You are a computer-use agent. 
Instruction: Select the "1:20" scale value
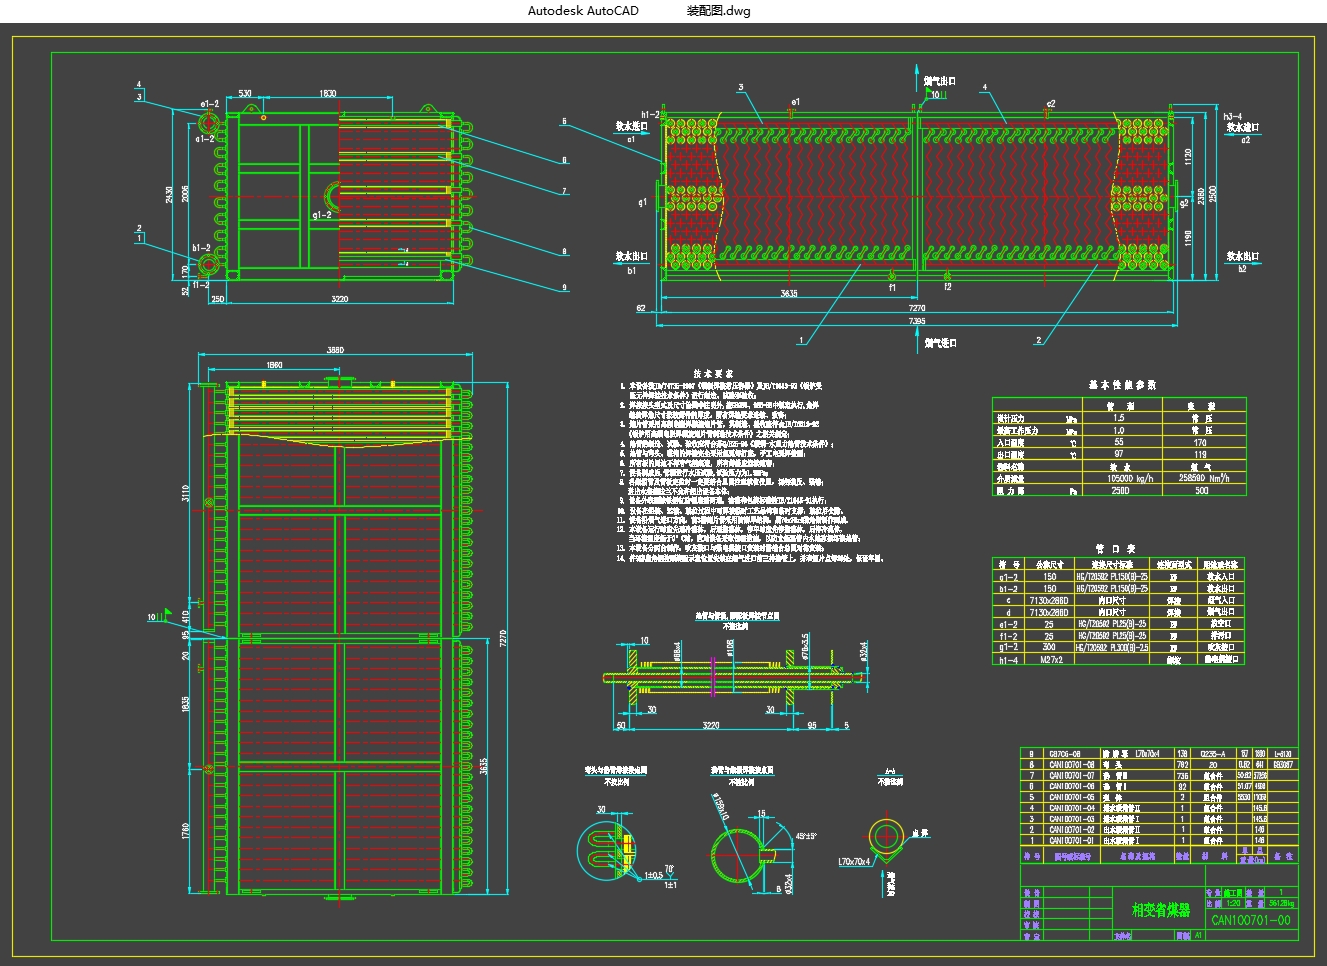[1233, 901]
